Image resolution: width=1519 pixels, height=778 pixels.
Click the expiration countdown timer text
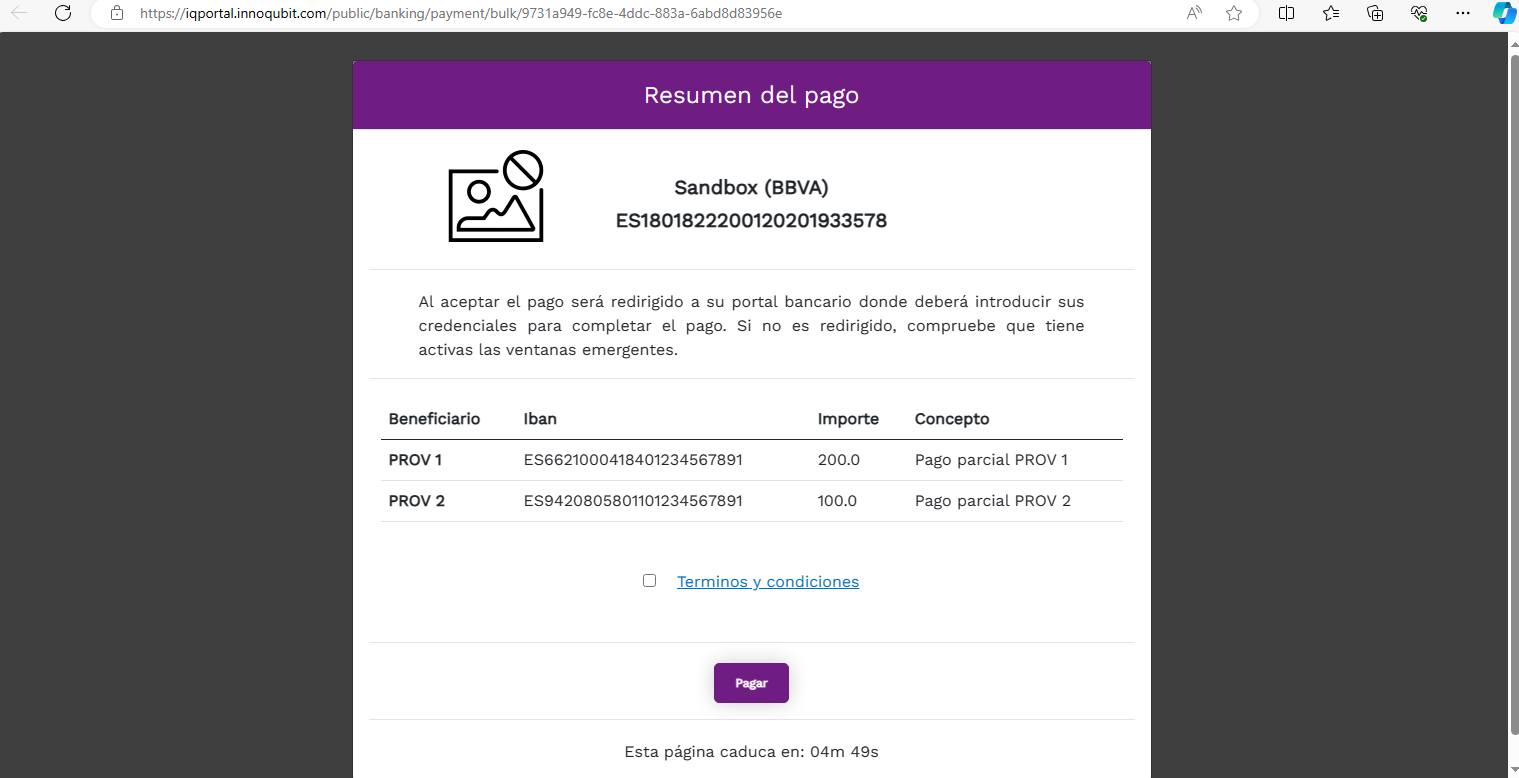pyautogui.click(x=751, y=751)
